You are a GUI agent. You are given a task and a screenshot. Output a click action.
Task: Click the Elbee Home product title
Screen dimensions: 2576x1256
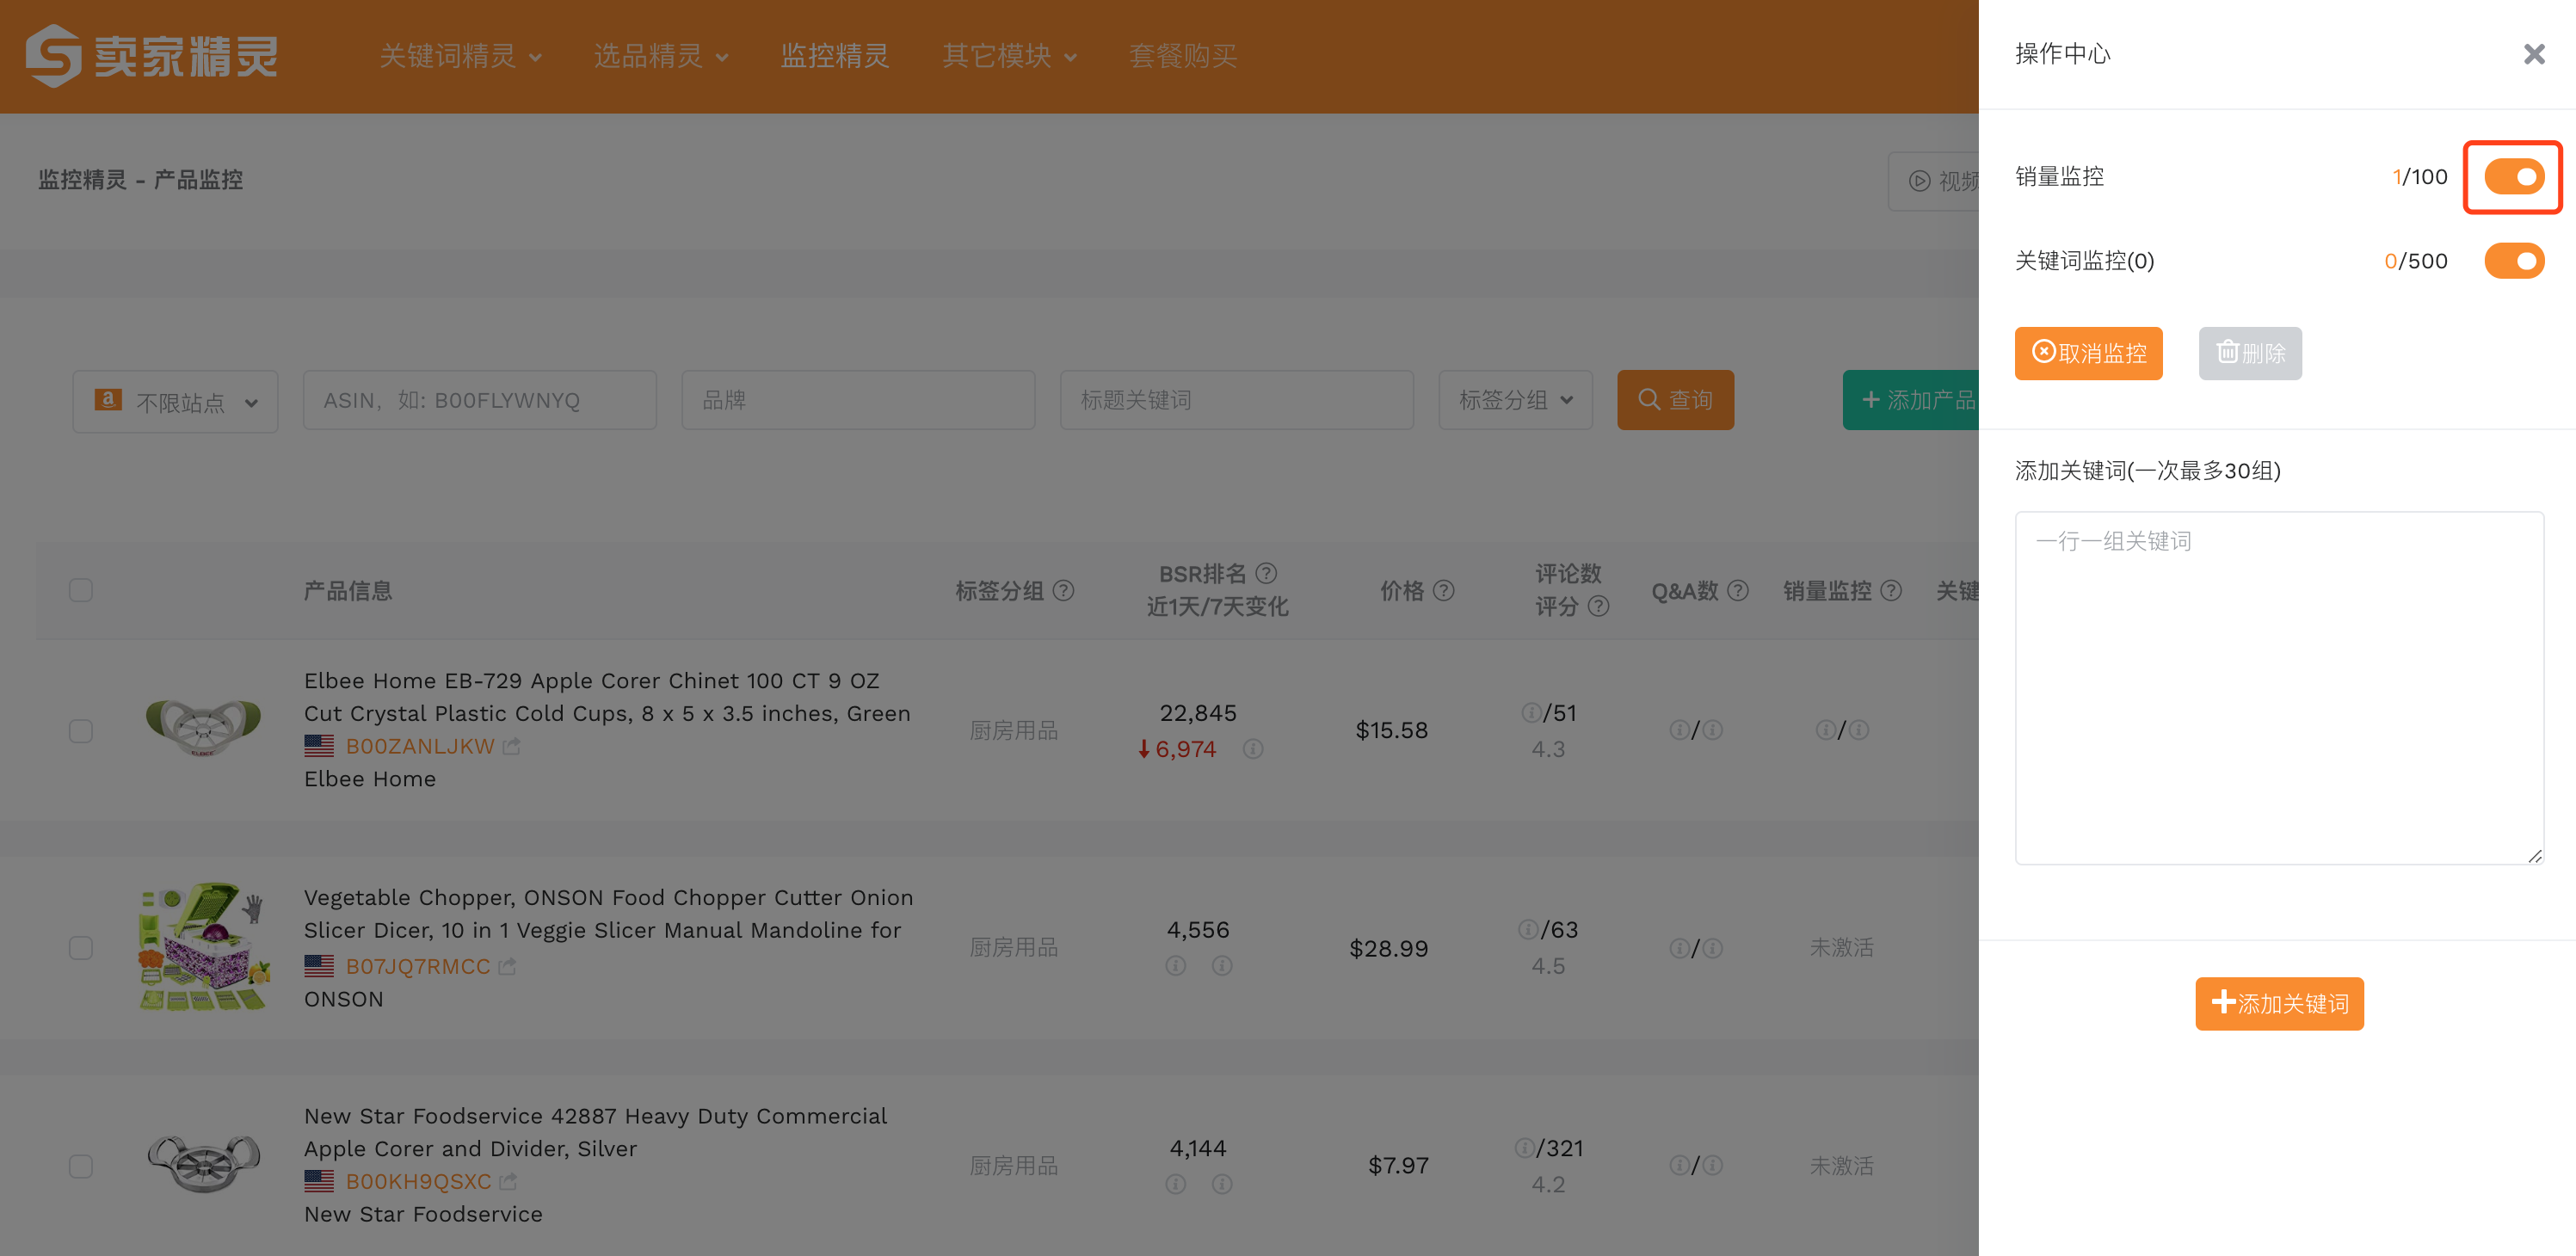(x=607, y=697)
